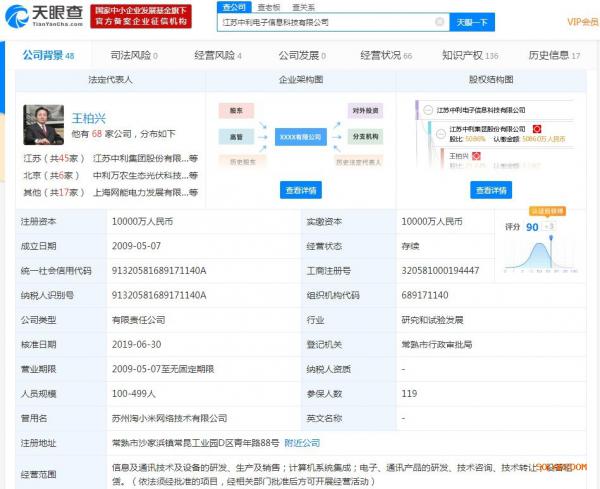Click the 高管 box in structure diagram
The image size is (600, 489).
pyautogui.click(x=236, y=137)
